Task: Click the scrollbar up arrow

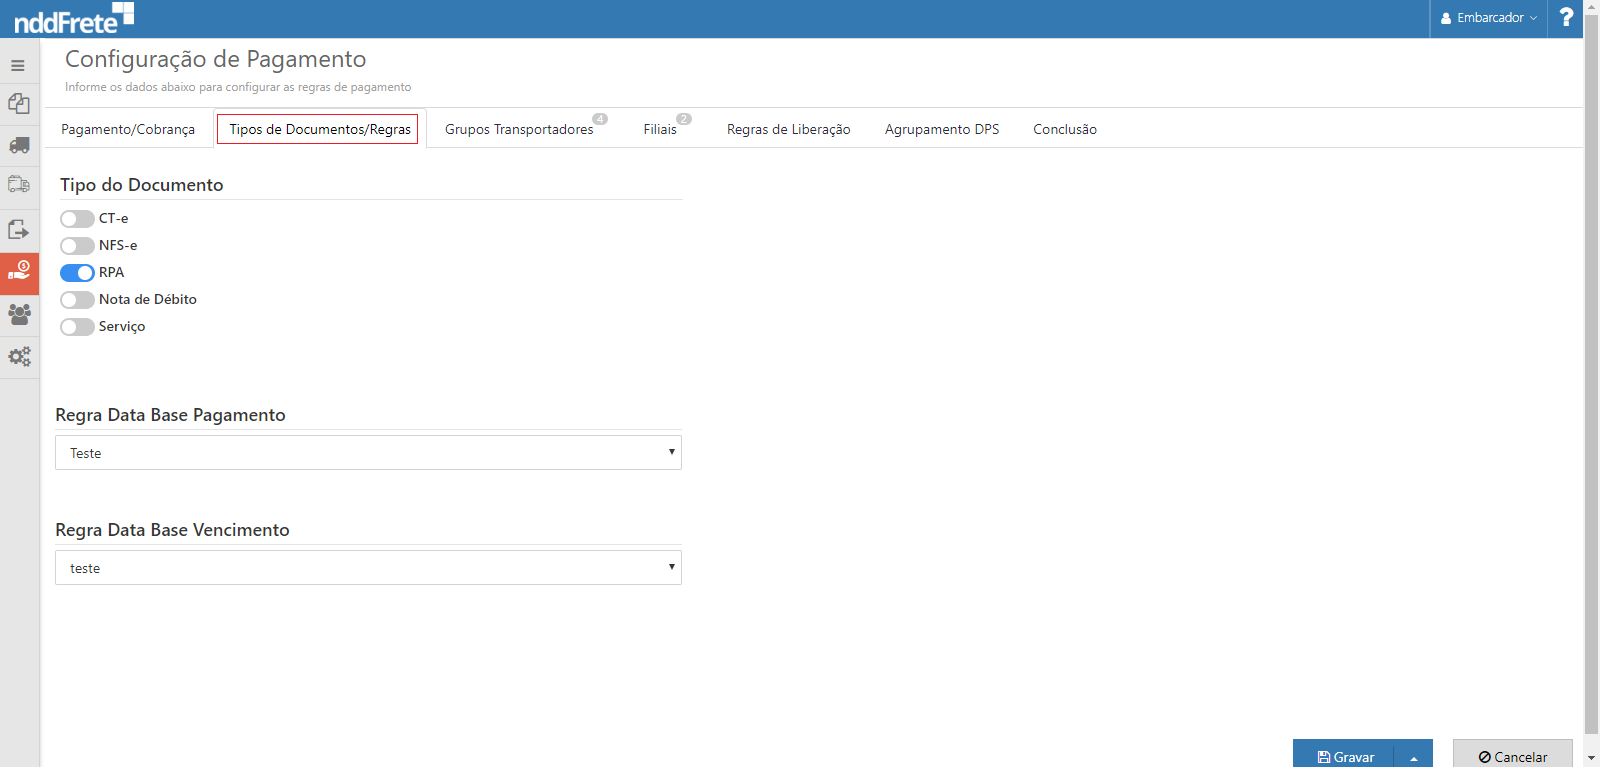Action: click(1591, 8)
